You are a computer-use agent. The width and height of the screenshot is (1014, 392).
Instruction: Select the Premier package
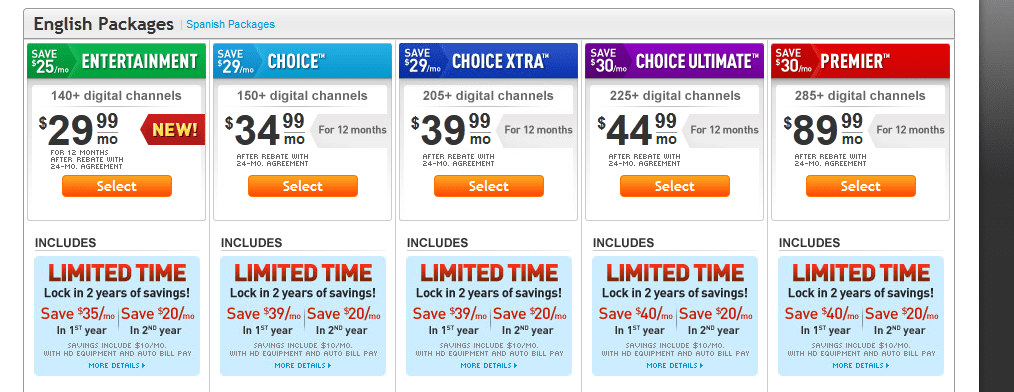pyautogui.click(x=861, y=186)
